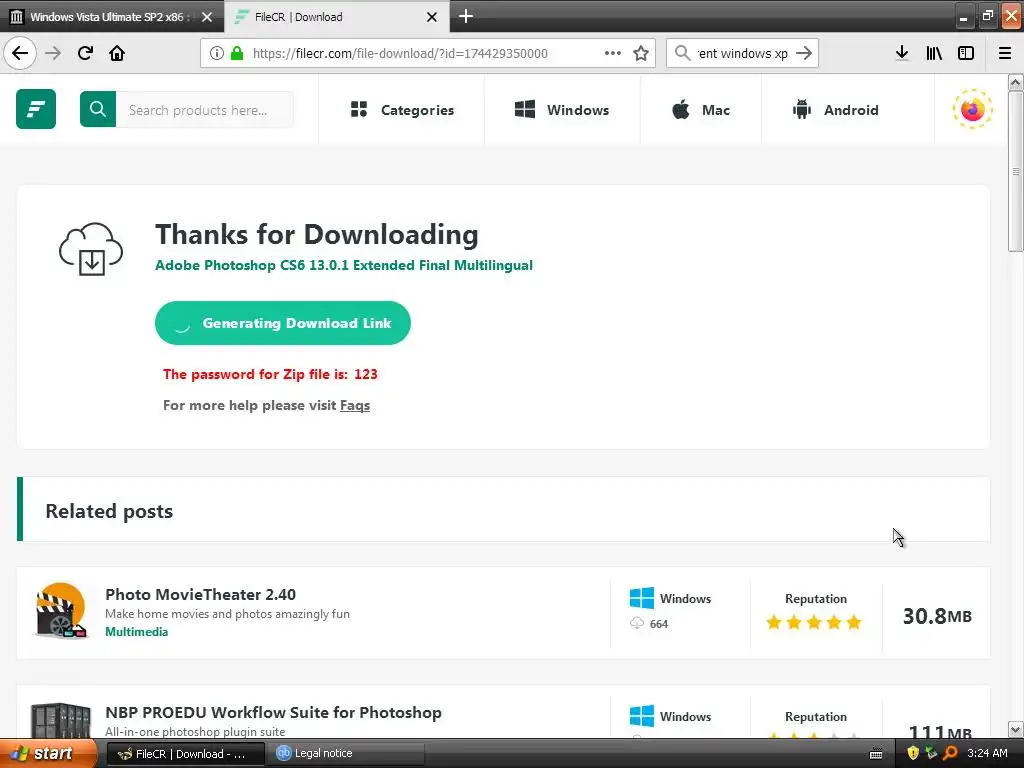Screen dimensions: 1024x768
Task: Open the Windows section menu
Action: pyautogui.click(x=562, y=110)
